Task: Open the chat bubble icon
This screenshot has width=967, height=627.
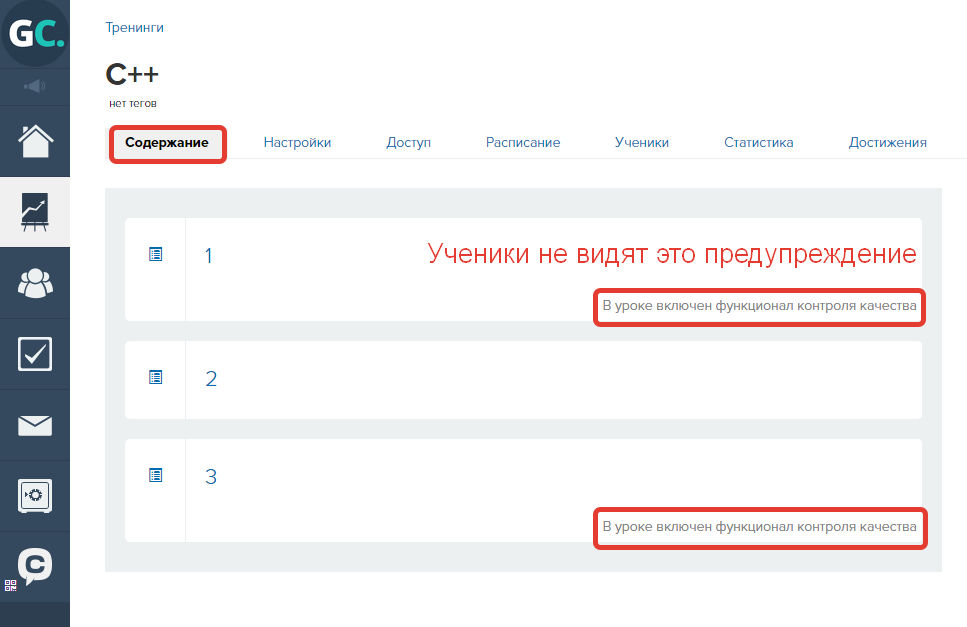Action: pos(35,565)
